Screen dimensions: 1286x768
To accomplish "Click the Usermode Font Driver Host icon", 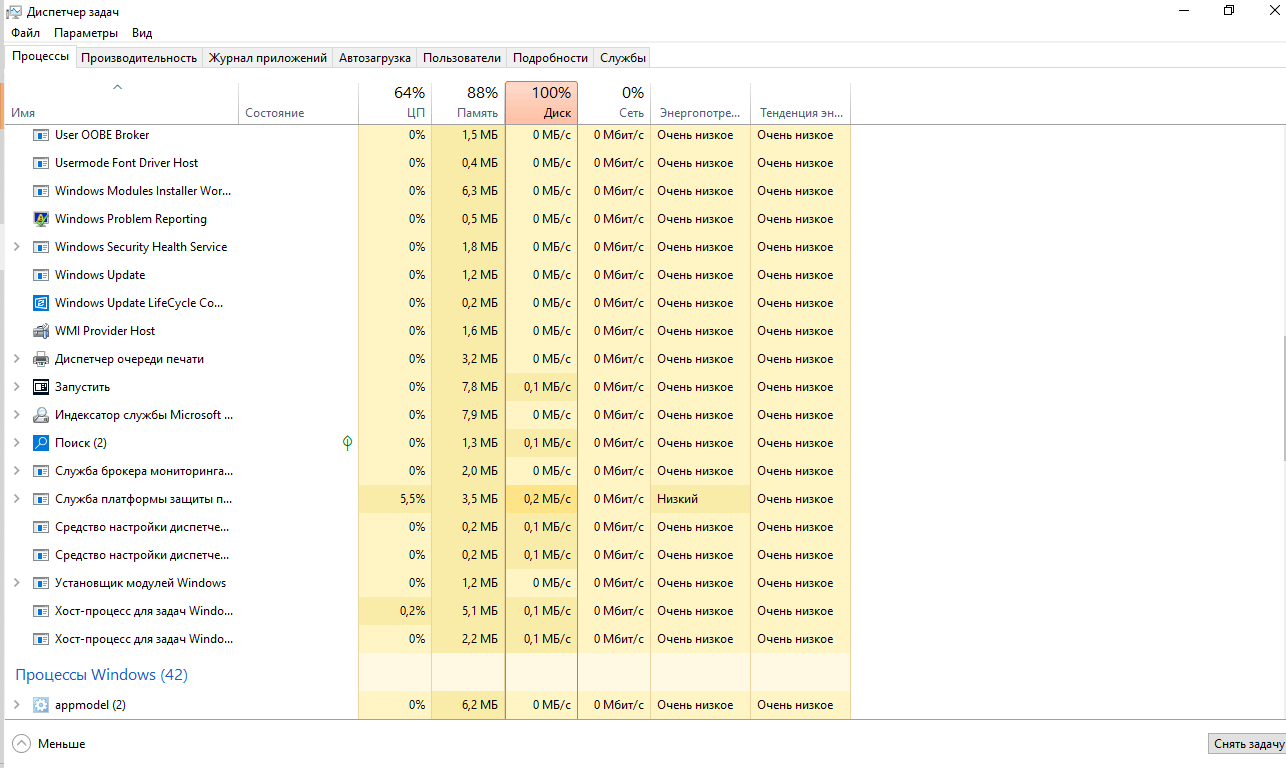I will [41, 162].
